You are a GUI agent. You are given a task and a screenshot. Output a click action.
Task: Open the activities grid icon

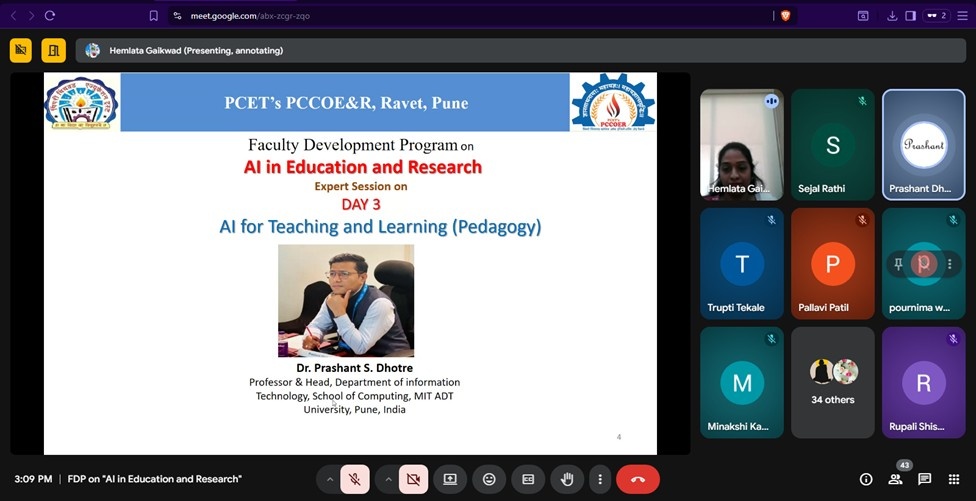[954, 479]
